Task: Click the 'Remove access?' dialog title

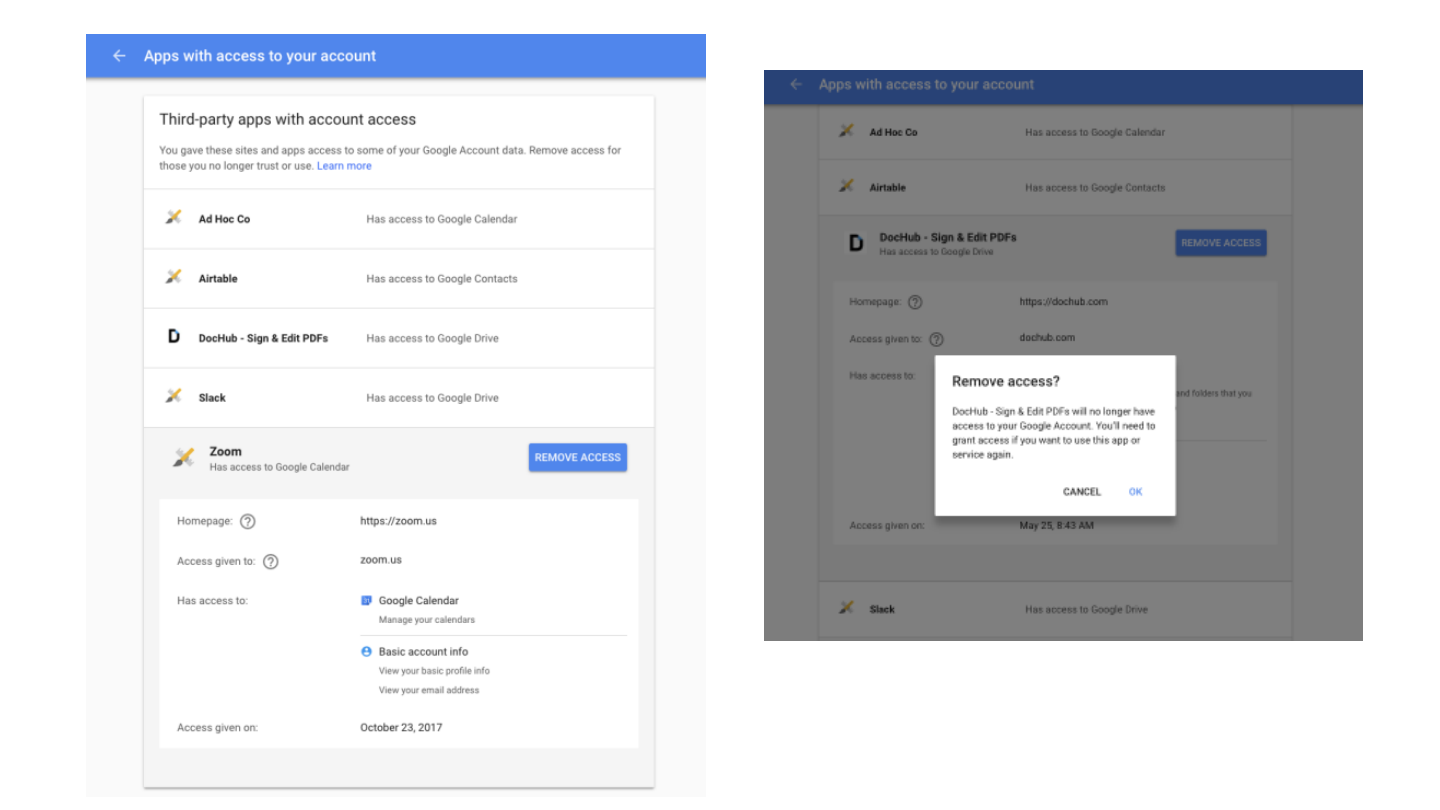Action: click(1006, 381)
